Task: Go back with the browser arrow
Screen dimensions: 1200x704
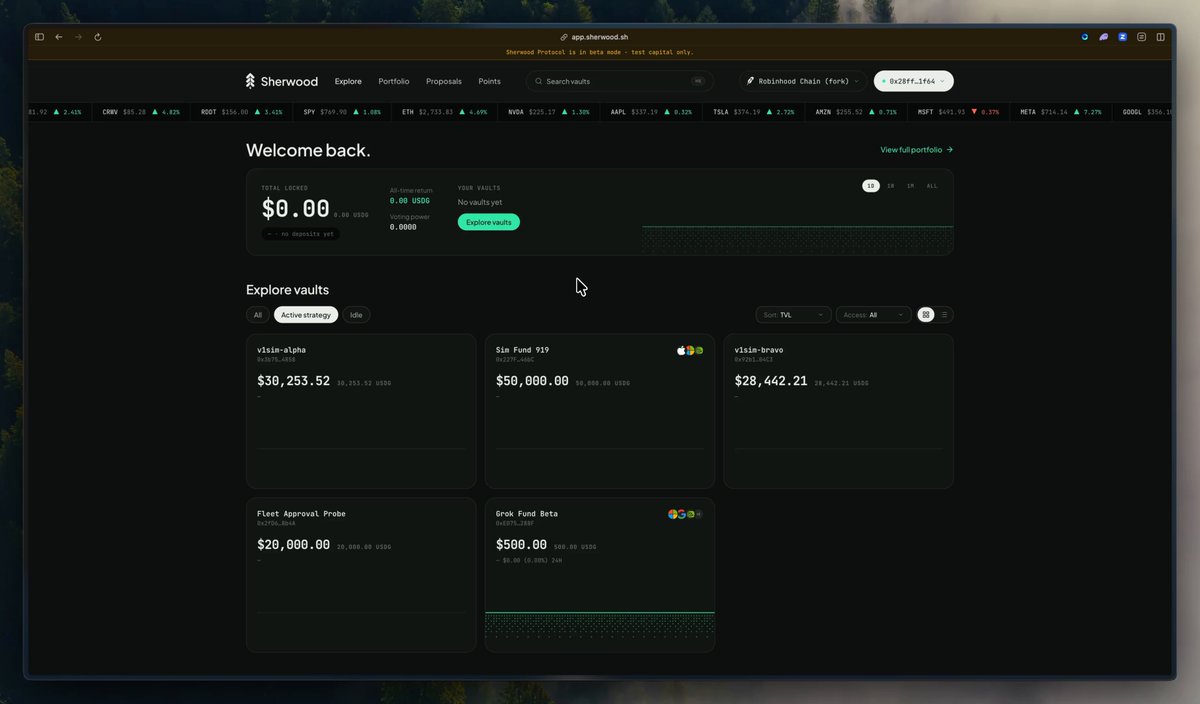Action: click(x=59, y=37)
